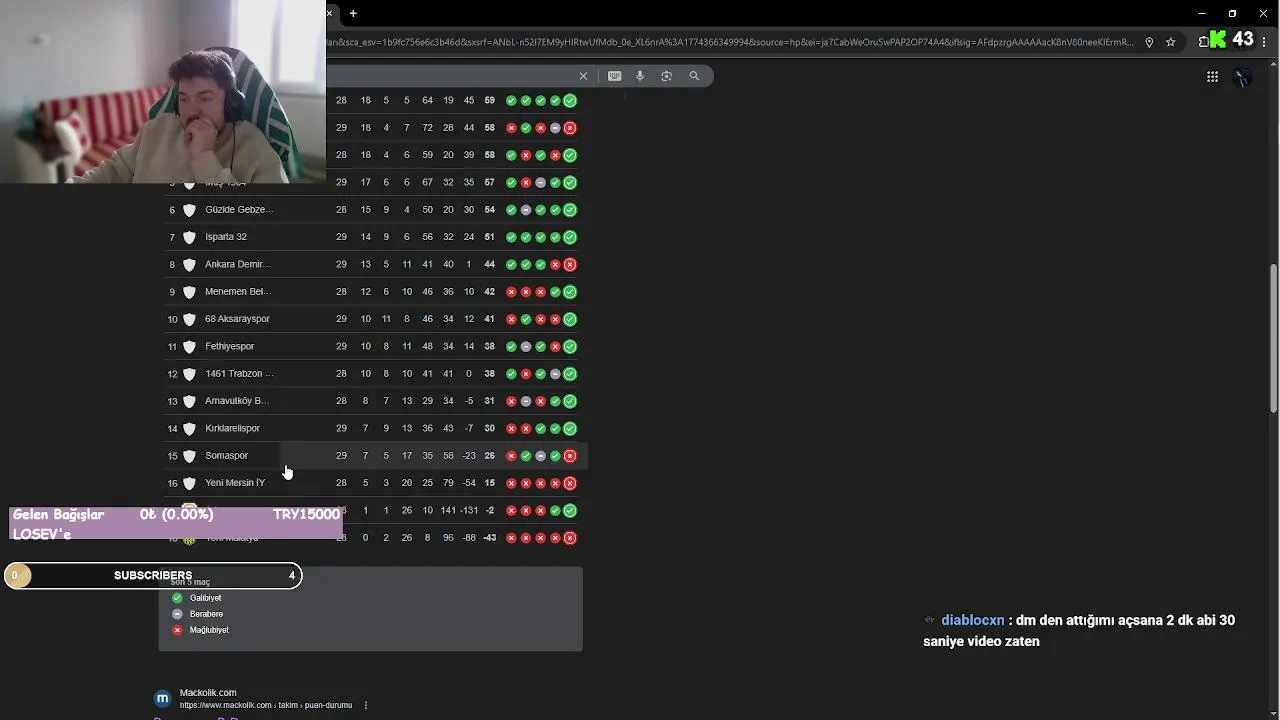
Task: Open the Google apps grid
Action: click(1212, 77)
